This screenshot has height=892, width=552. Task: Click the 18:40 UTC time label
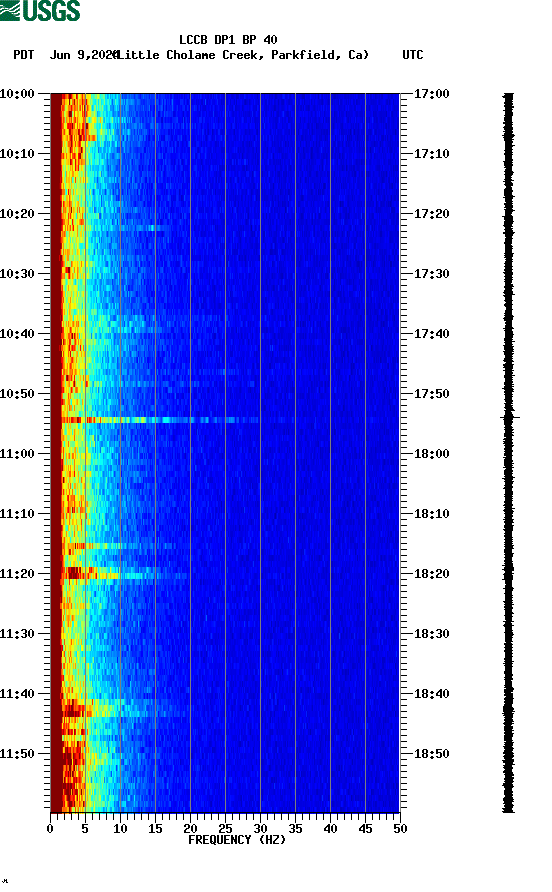point(431,694)
